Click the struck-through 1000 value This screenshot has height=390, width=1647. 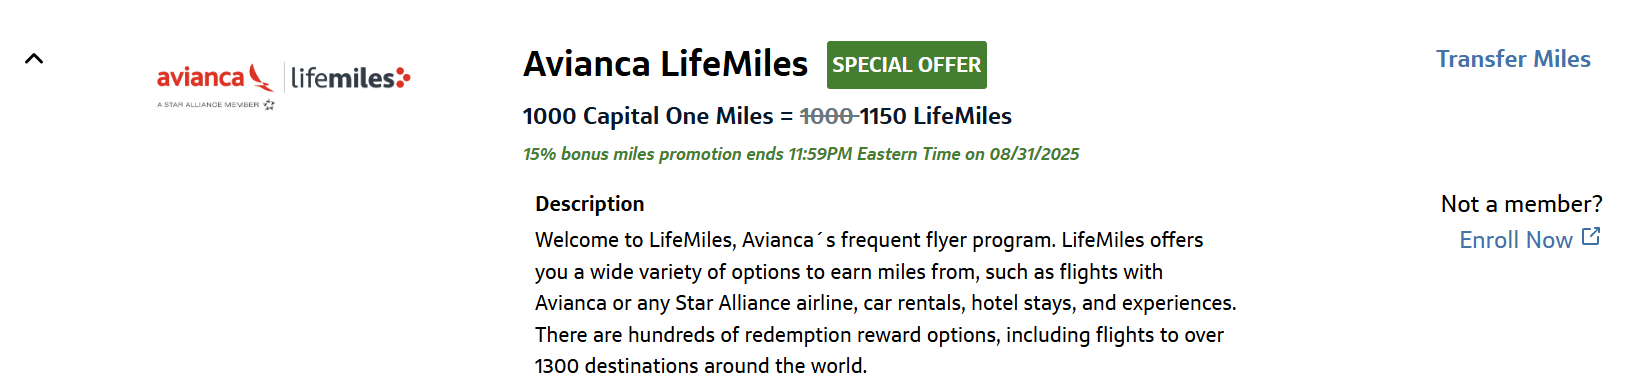tap(827, 116)
